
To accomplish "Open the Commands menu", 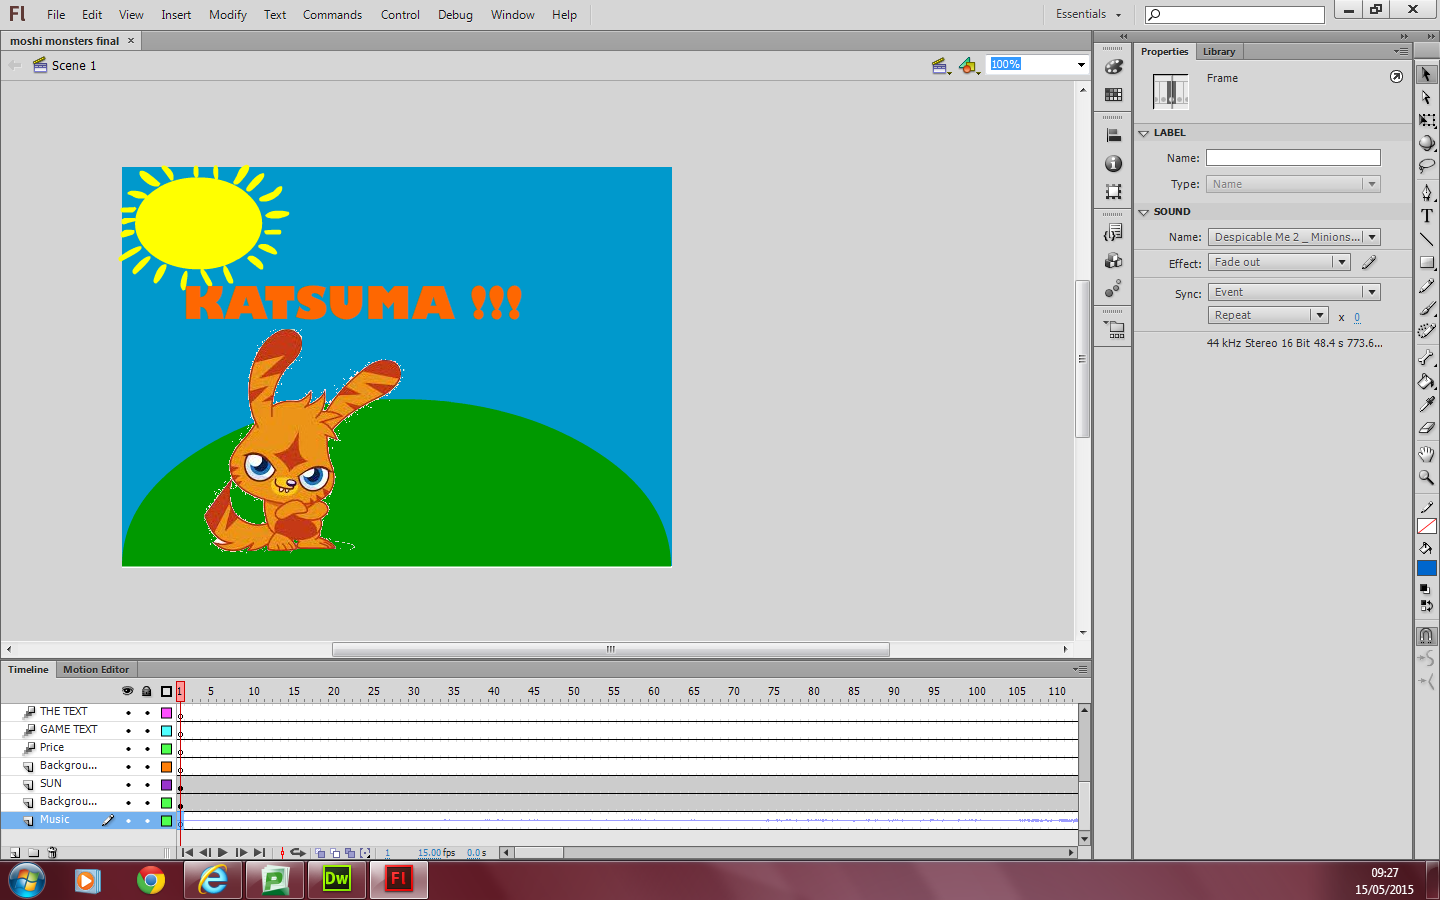I will [x=332, y=15].
